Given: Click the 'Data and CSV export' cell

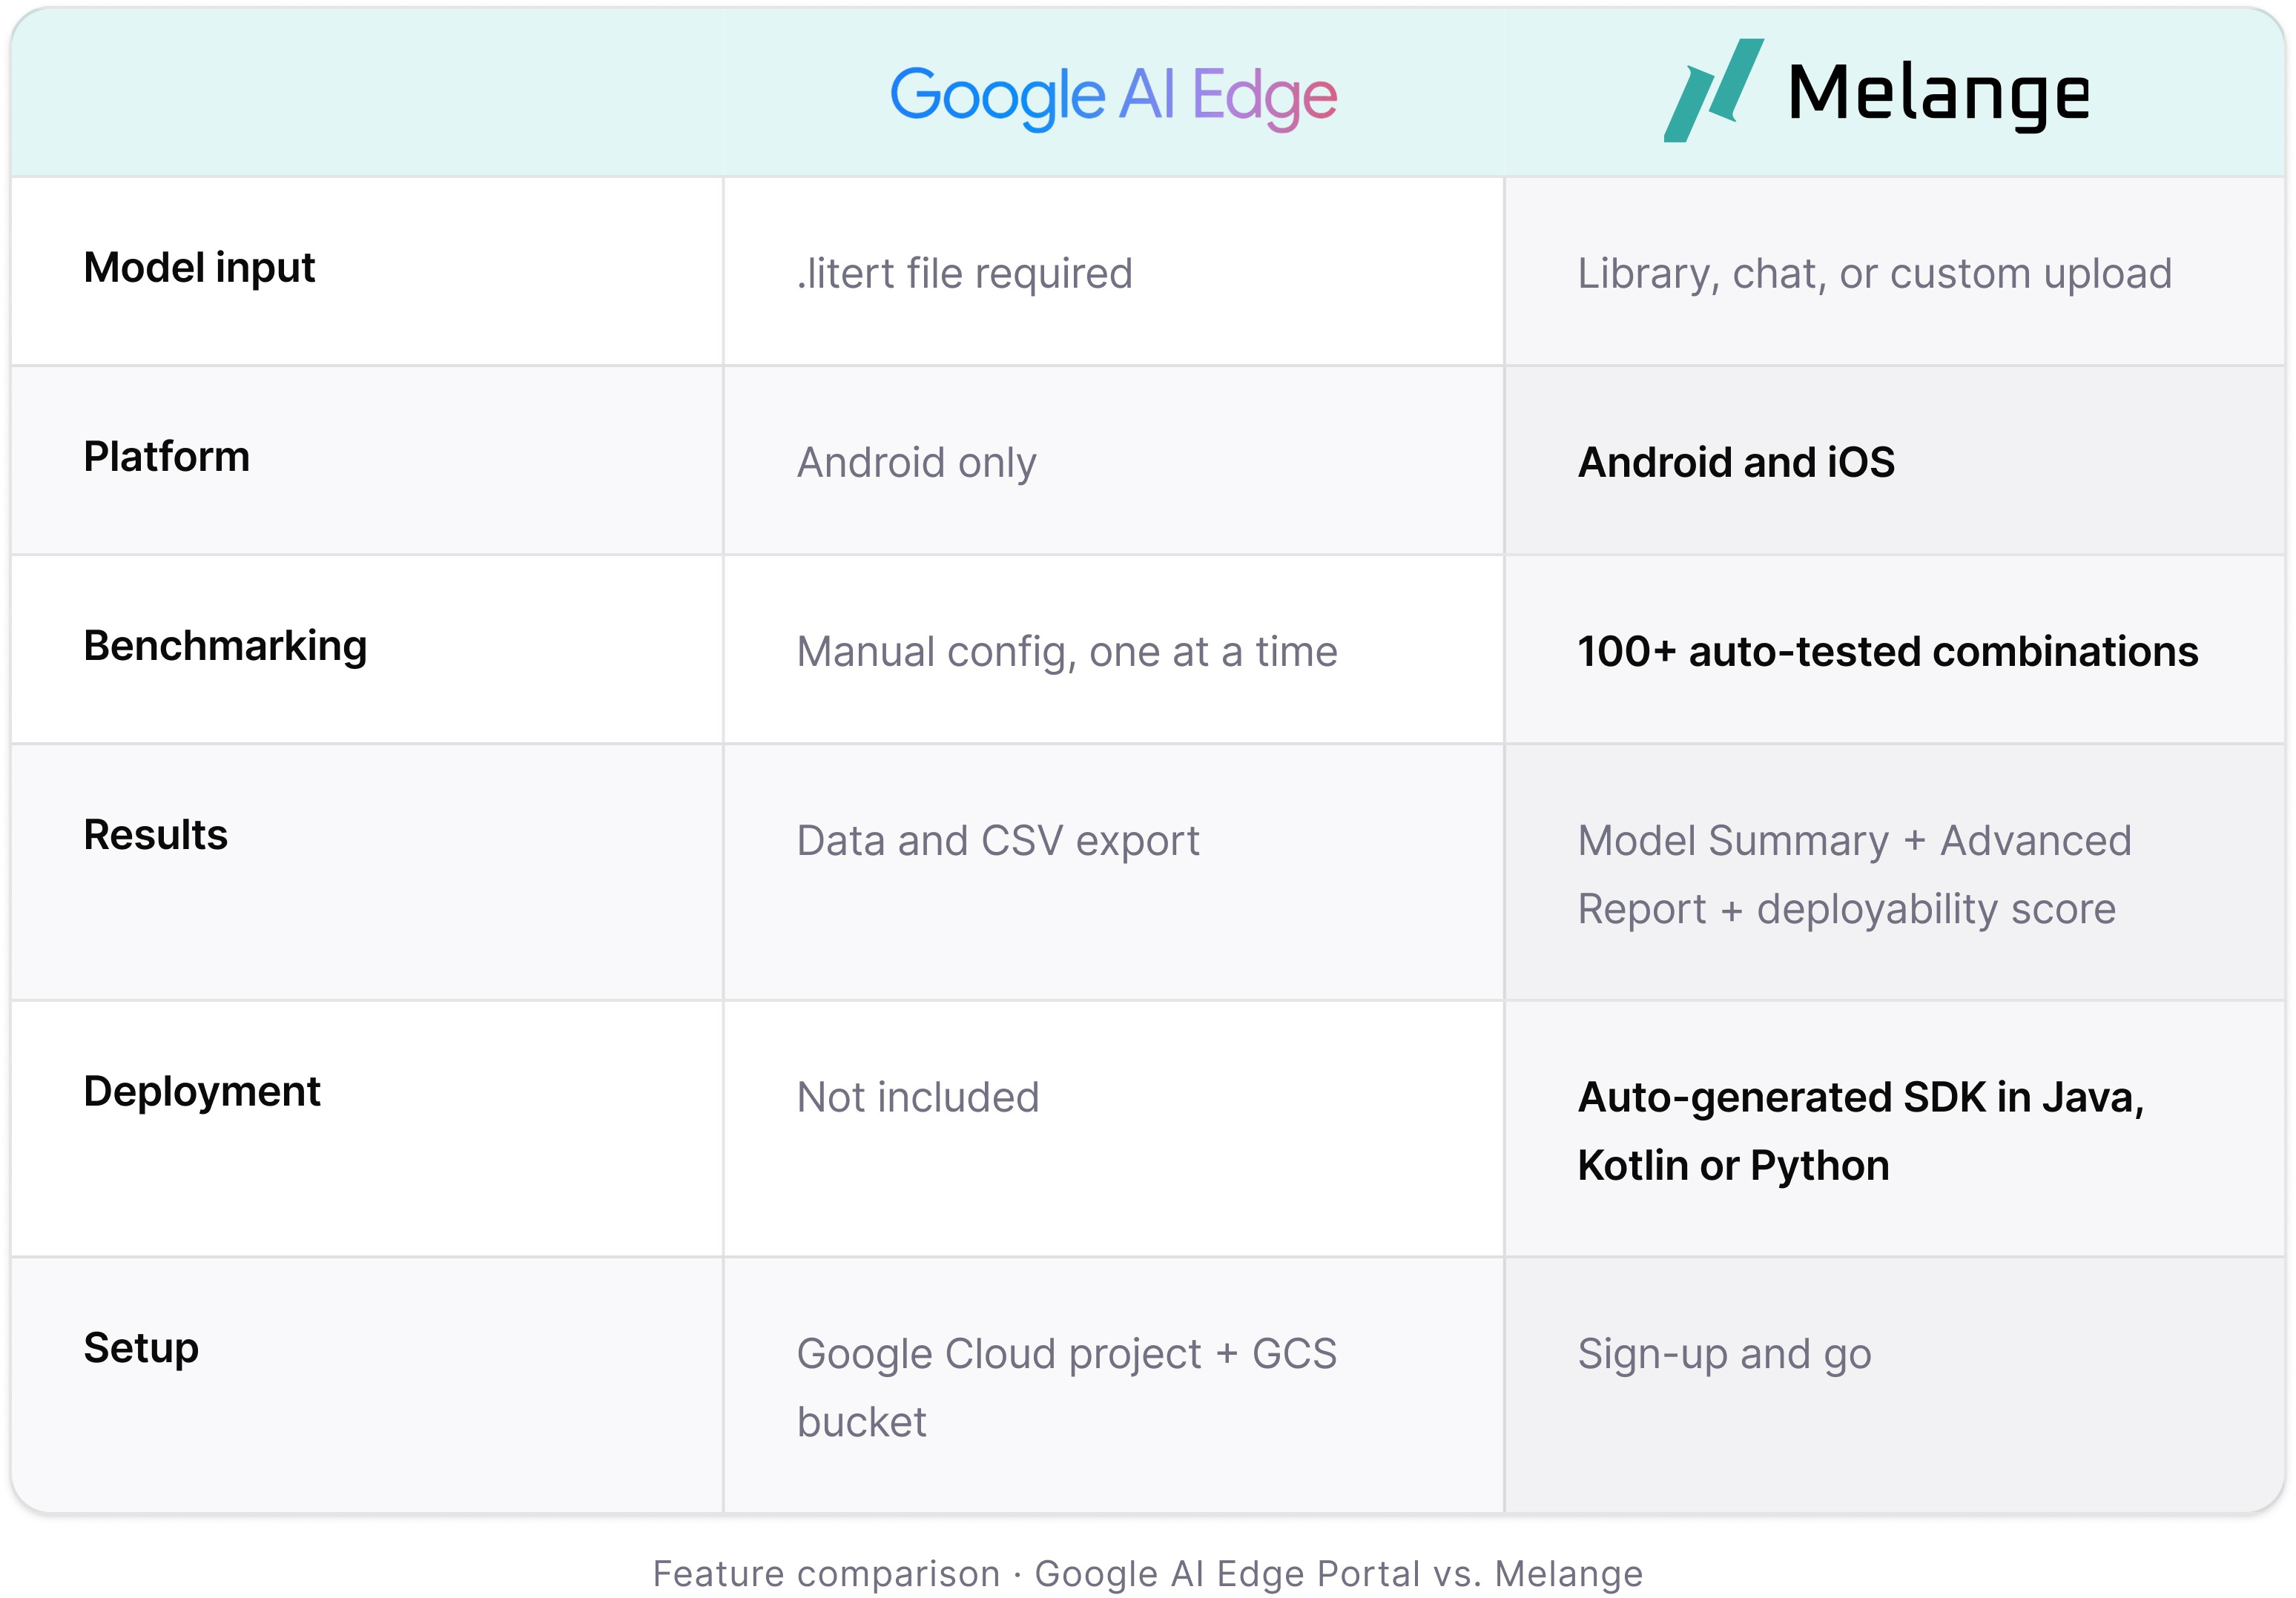Looking at the screenshot, I should (998, 841).
